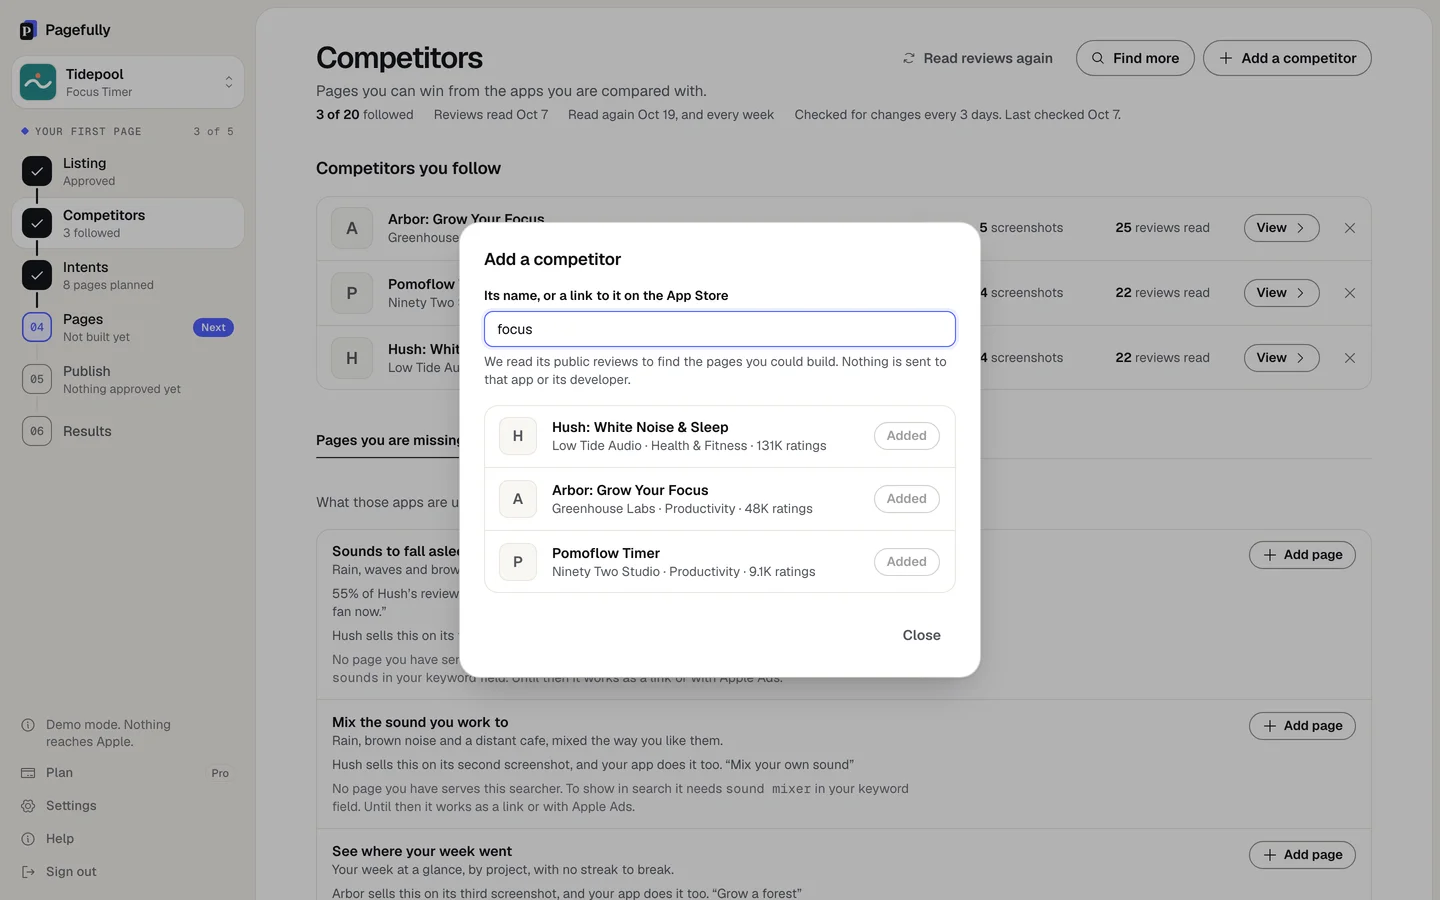The image size is (1440, 900).
Task: Add page for Mix the sound you work to
Action: 1302,726
